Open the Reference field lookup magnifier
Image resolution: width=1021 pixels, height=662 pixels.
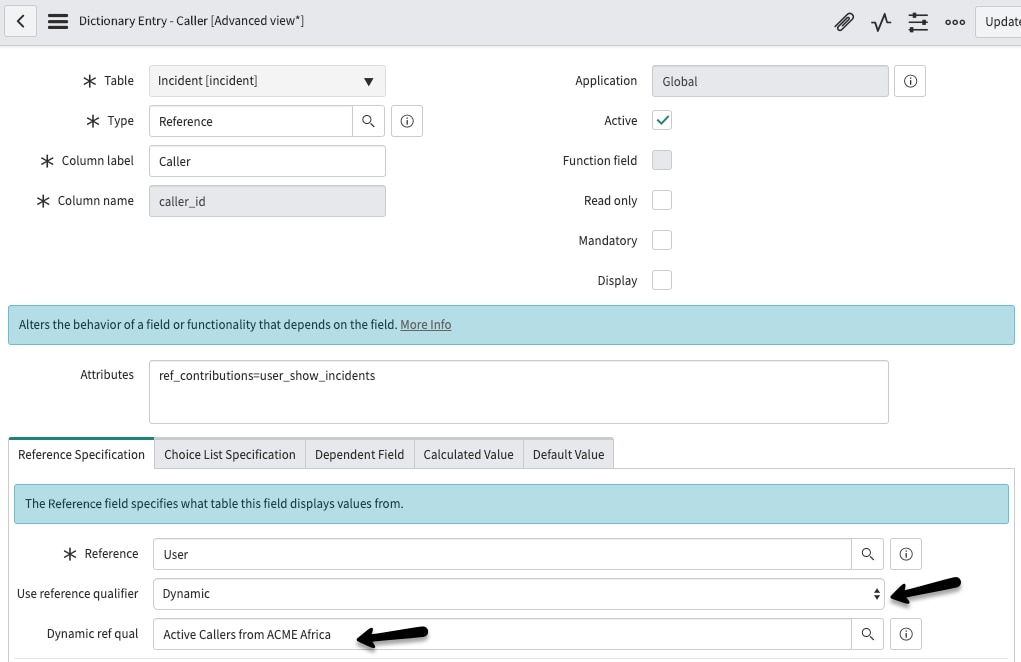(868, 553)
